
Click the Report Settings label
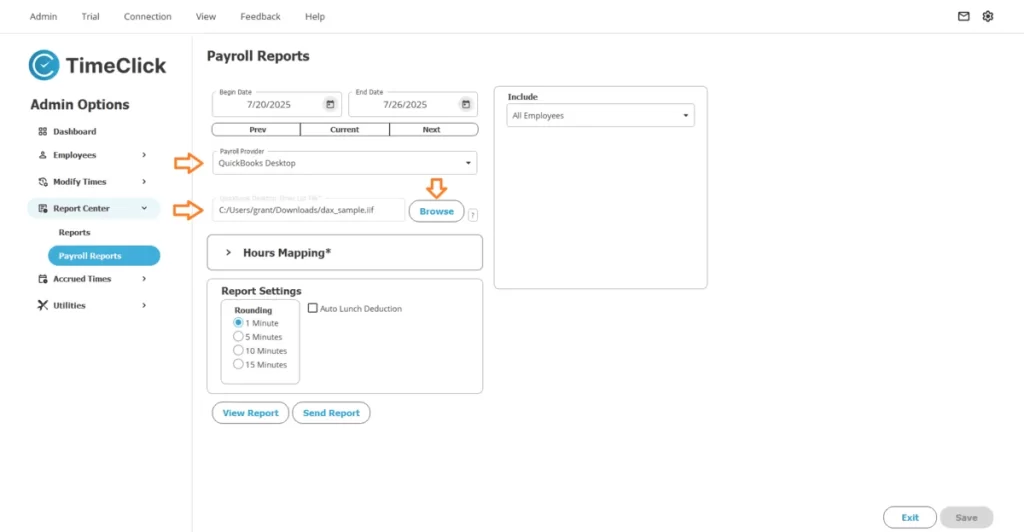(261, 291)
